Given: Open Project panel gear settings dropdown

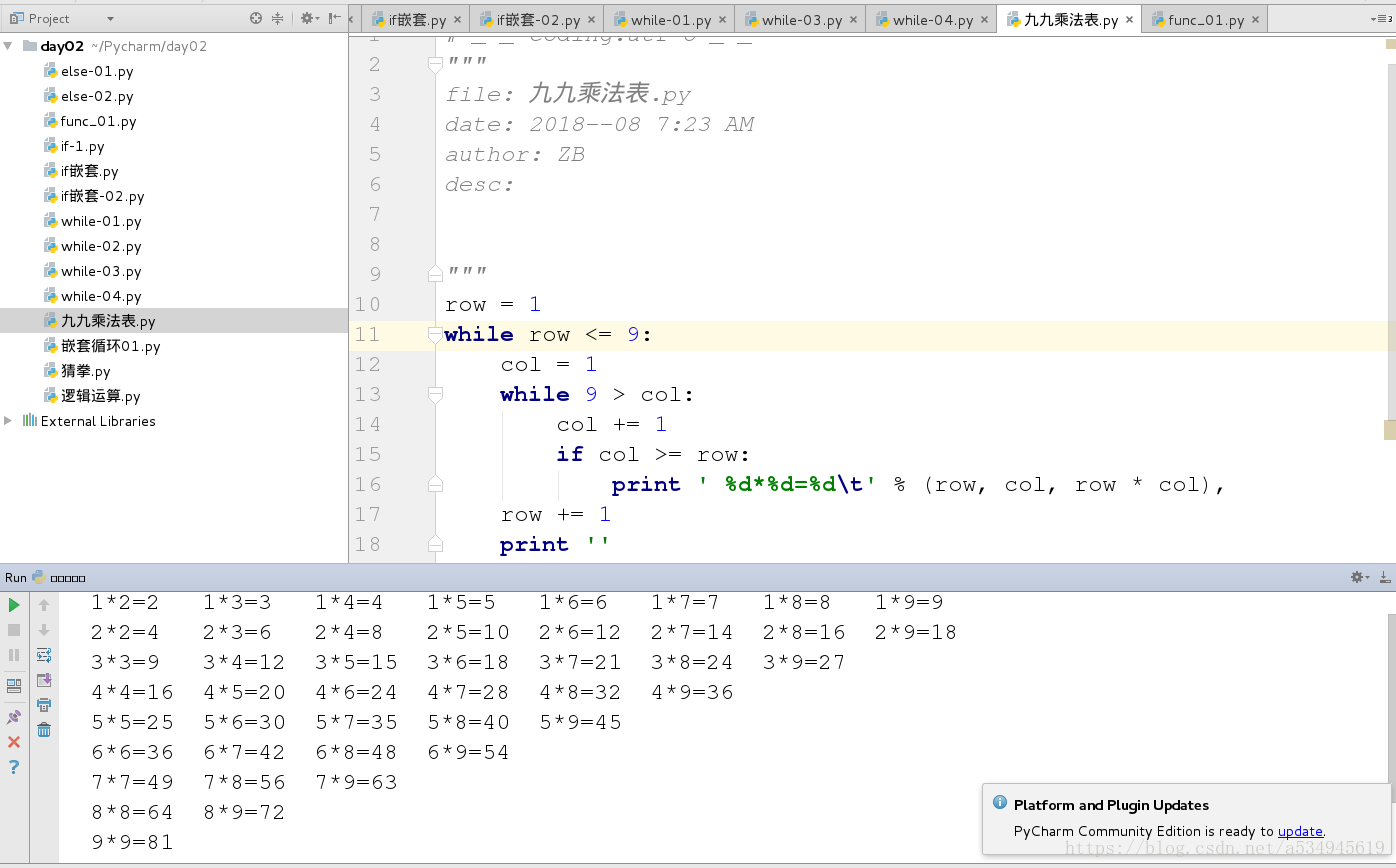Looking at the screenshot, I should click(x=309, y=18).
